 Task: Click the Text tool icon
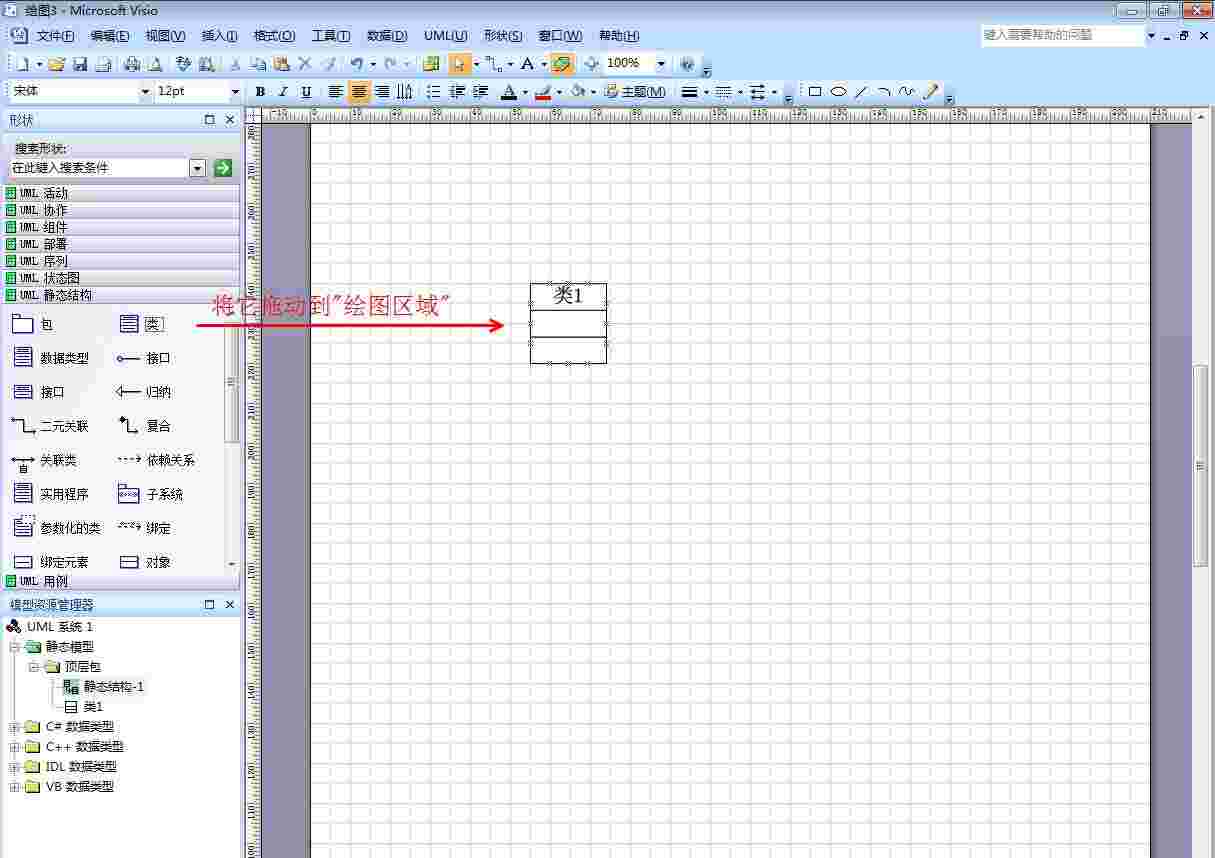pyautogui.click(x=527, y=63)
